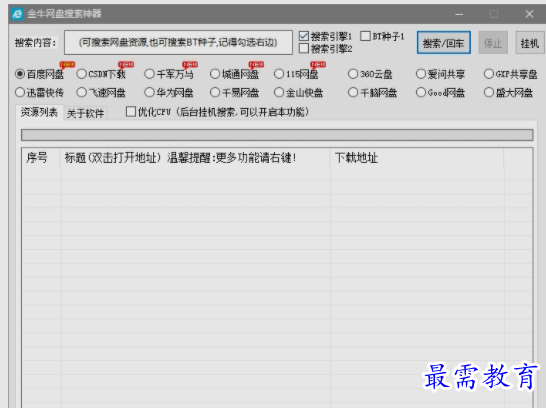Select the 华为网盘 radio option
Viewport: 546px width, 408px height.
point(149,92)
